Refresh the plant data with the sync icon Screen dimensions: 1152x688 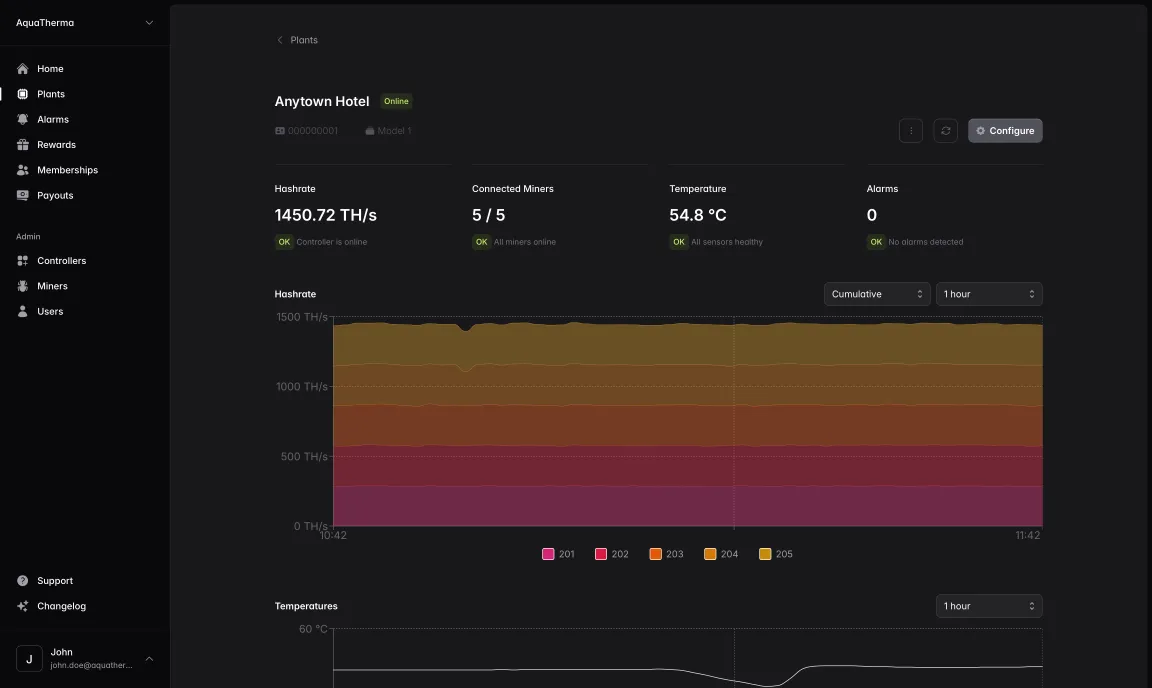pyautogui.click(x=945, y=130)
